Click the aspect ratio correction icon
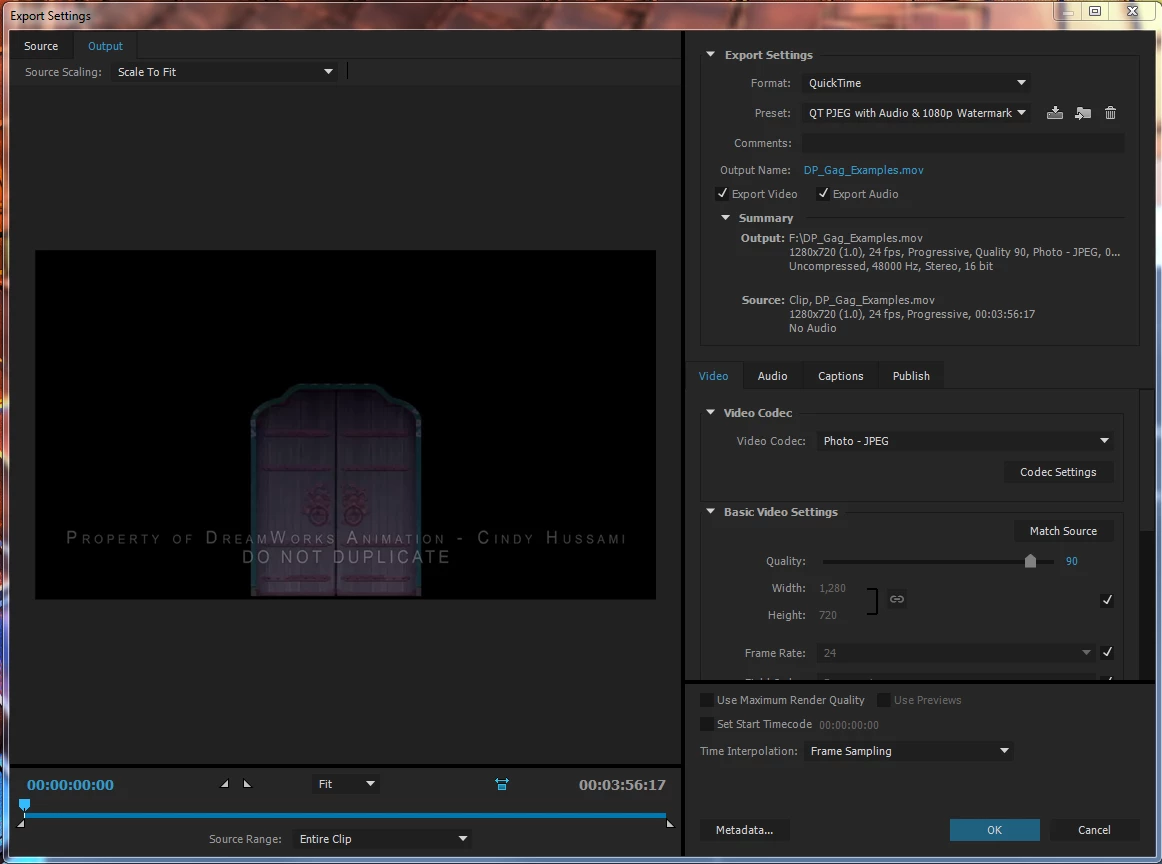1162x864 pixels. [x=502, y=784]
